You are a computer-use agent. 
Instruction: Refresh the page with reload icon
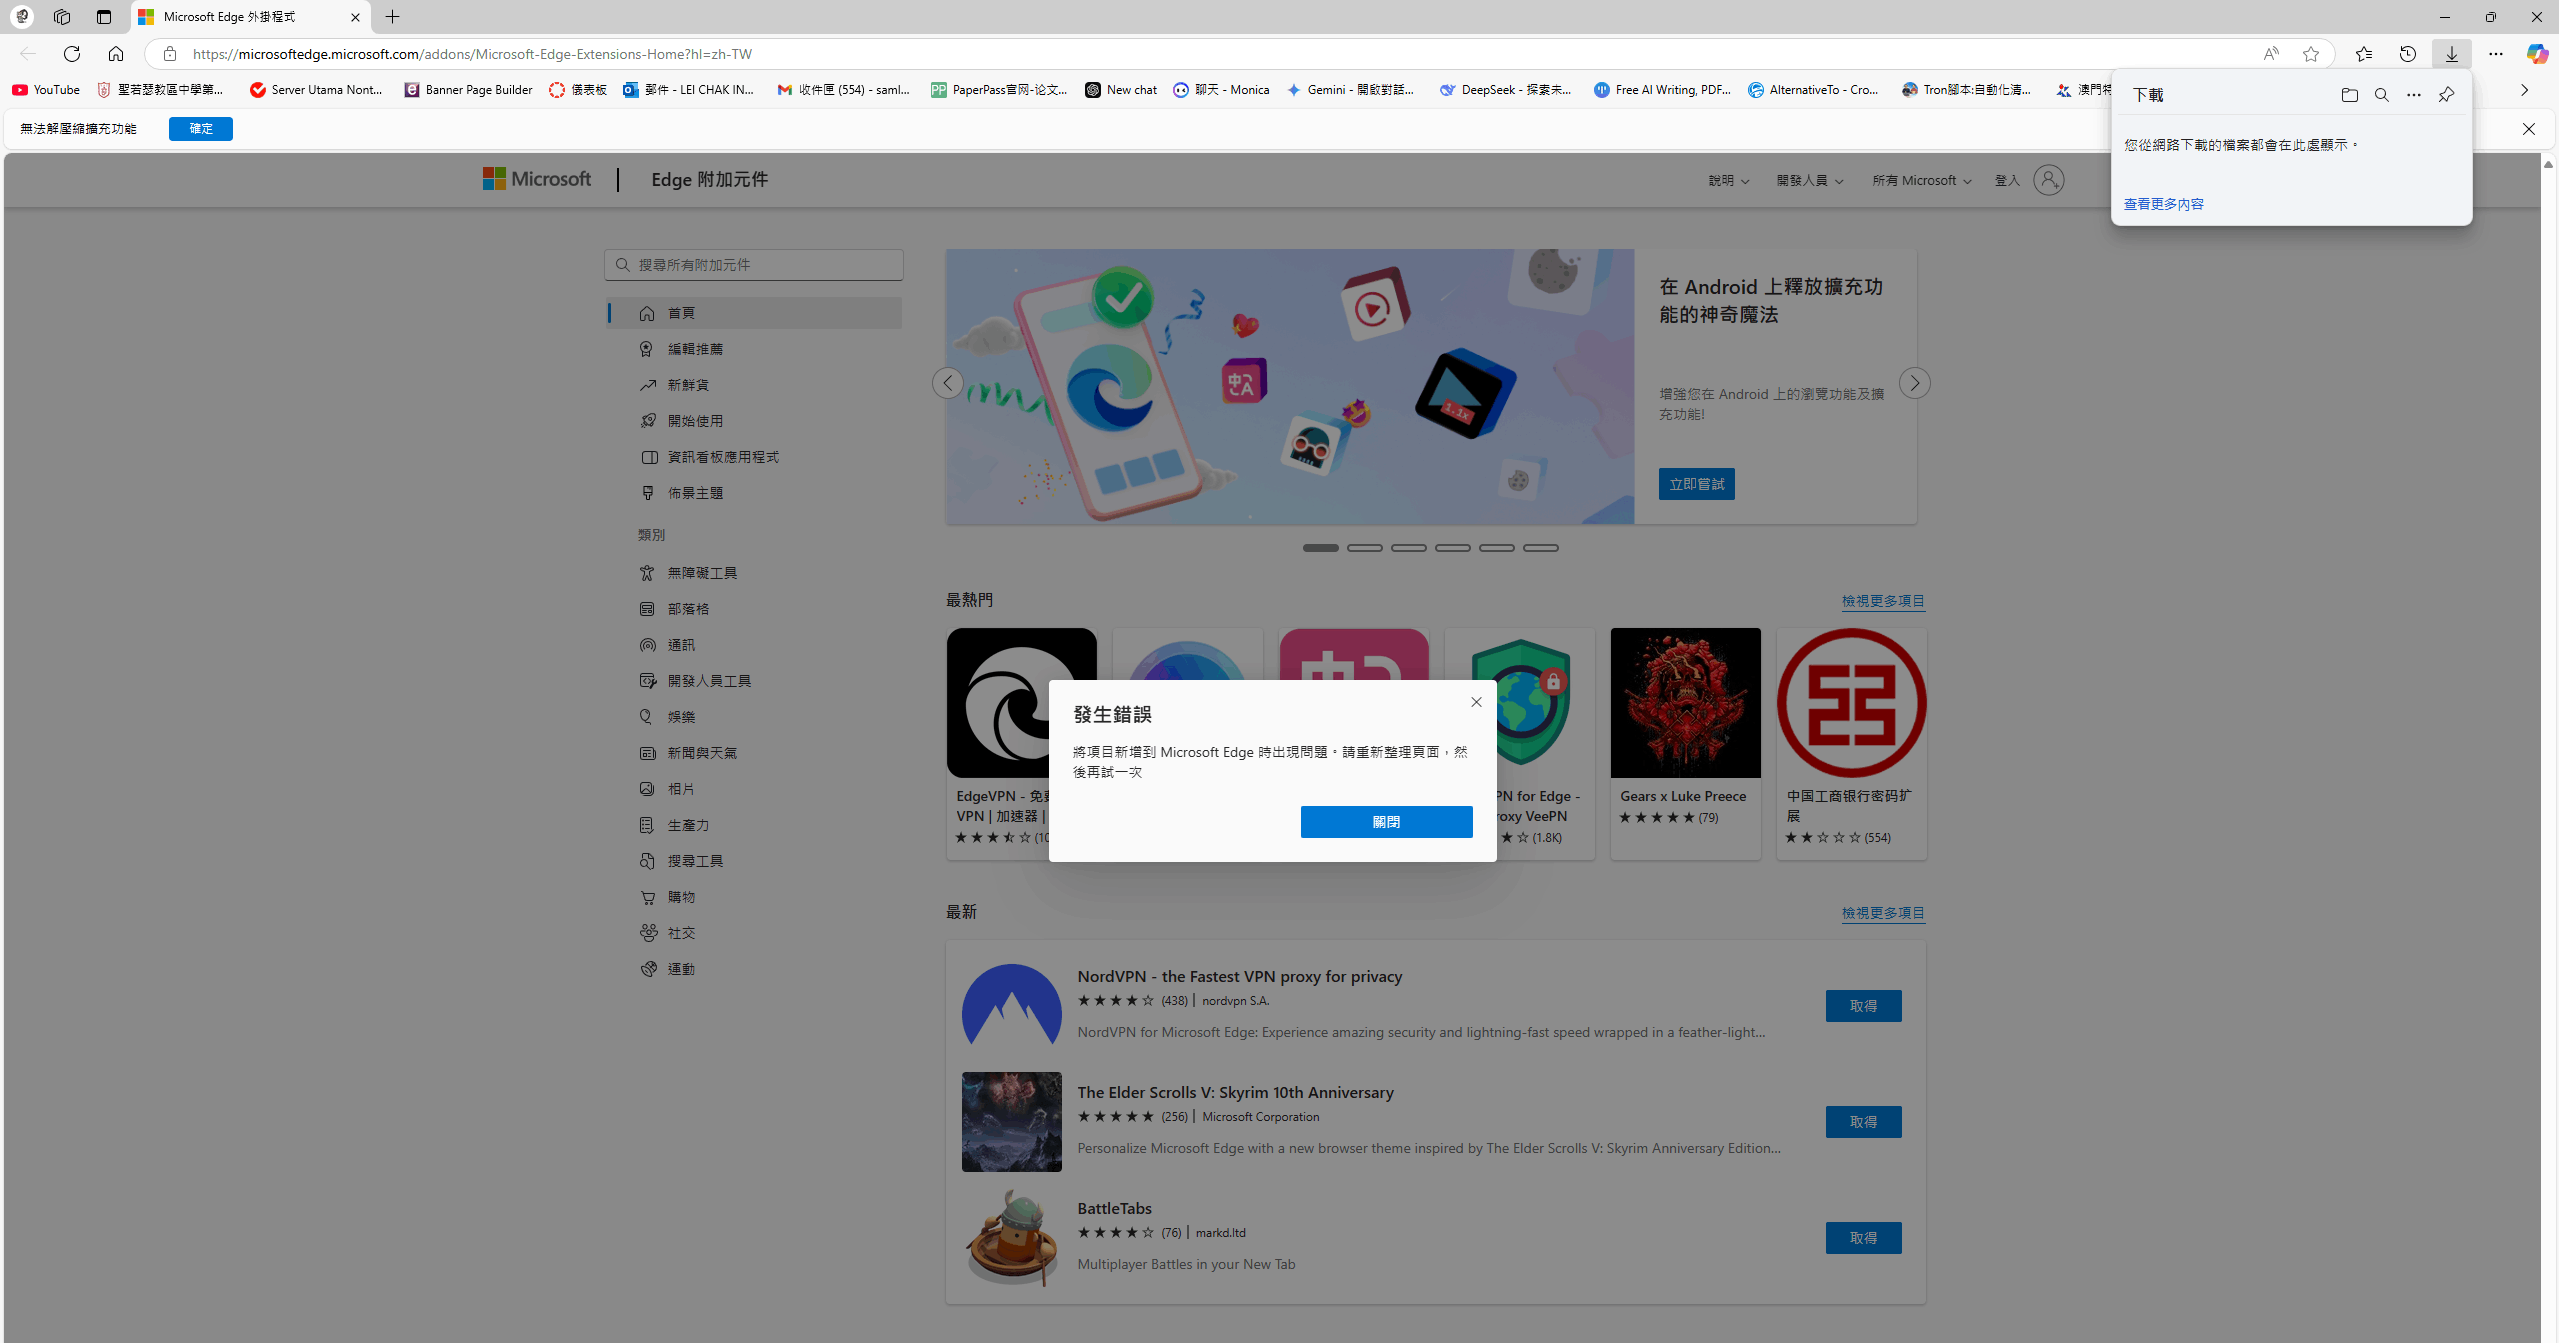point(72,54)
